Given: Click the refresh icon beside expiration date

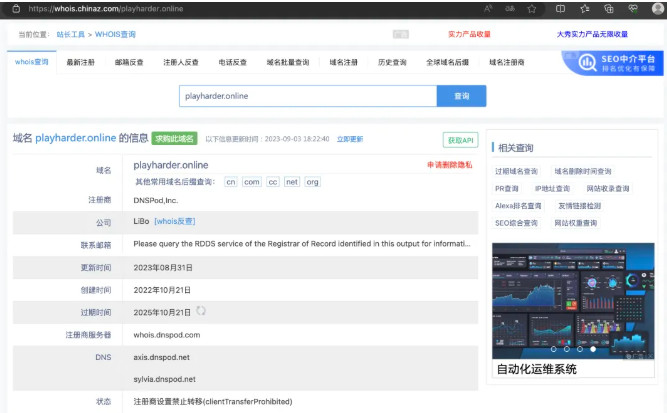Looking at the screenshot, I should pos(201,311).
